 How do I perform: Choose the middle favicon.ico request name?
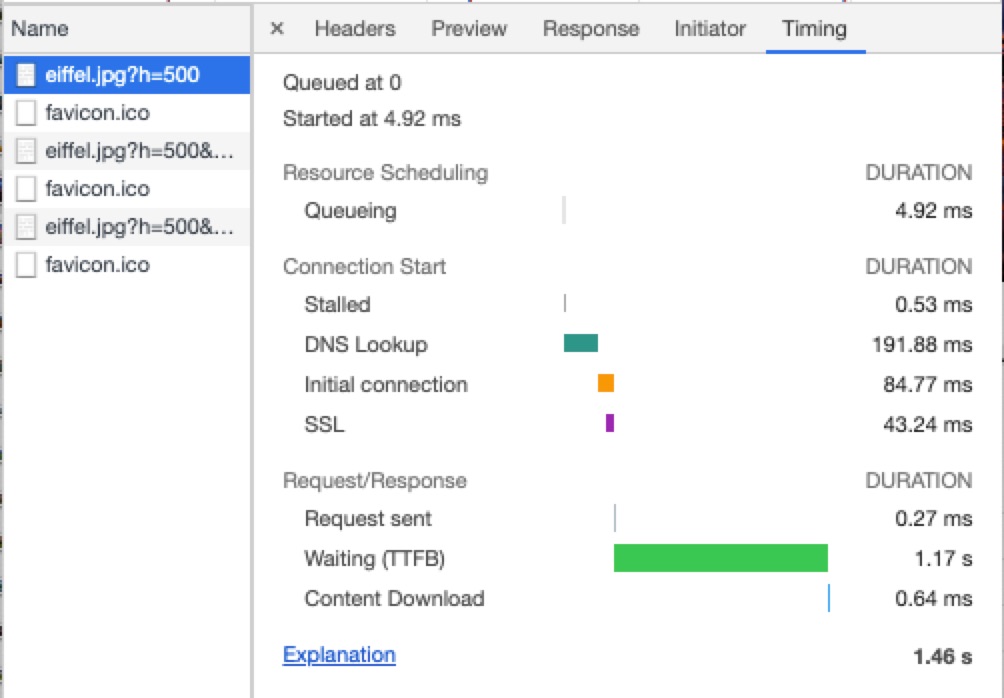97,189
